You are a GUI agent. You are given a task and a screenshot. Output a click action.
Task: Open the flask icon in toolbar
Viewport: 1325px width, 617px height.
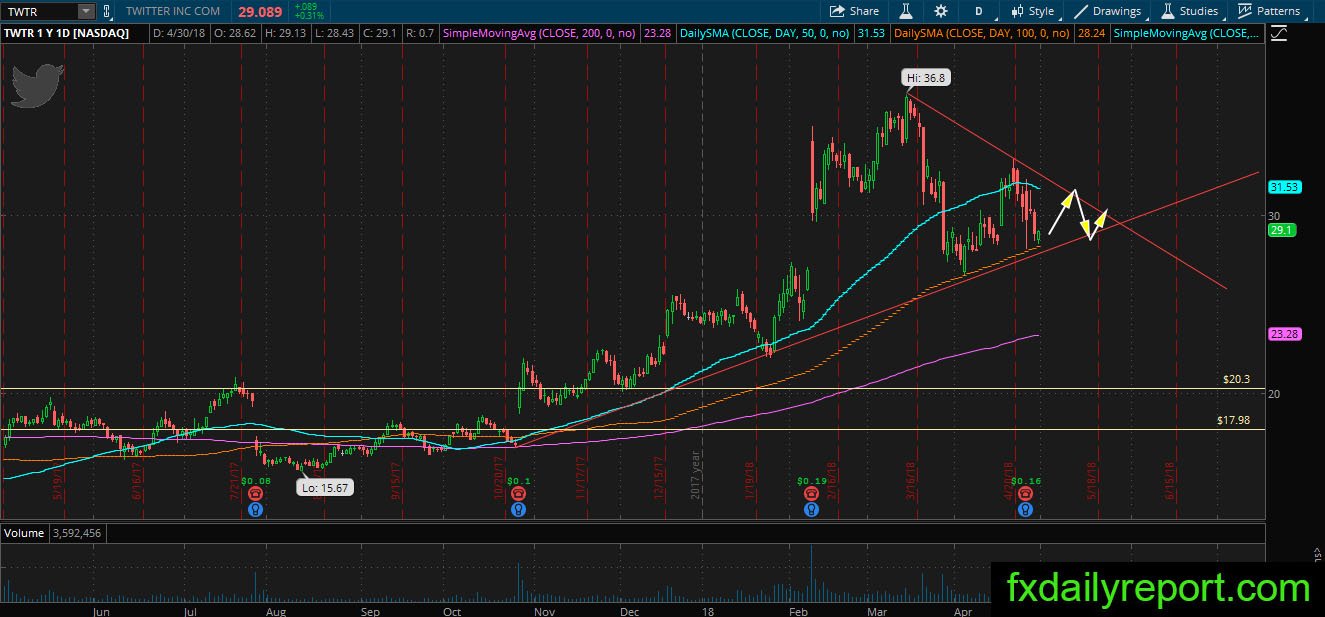906,11
